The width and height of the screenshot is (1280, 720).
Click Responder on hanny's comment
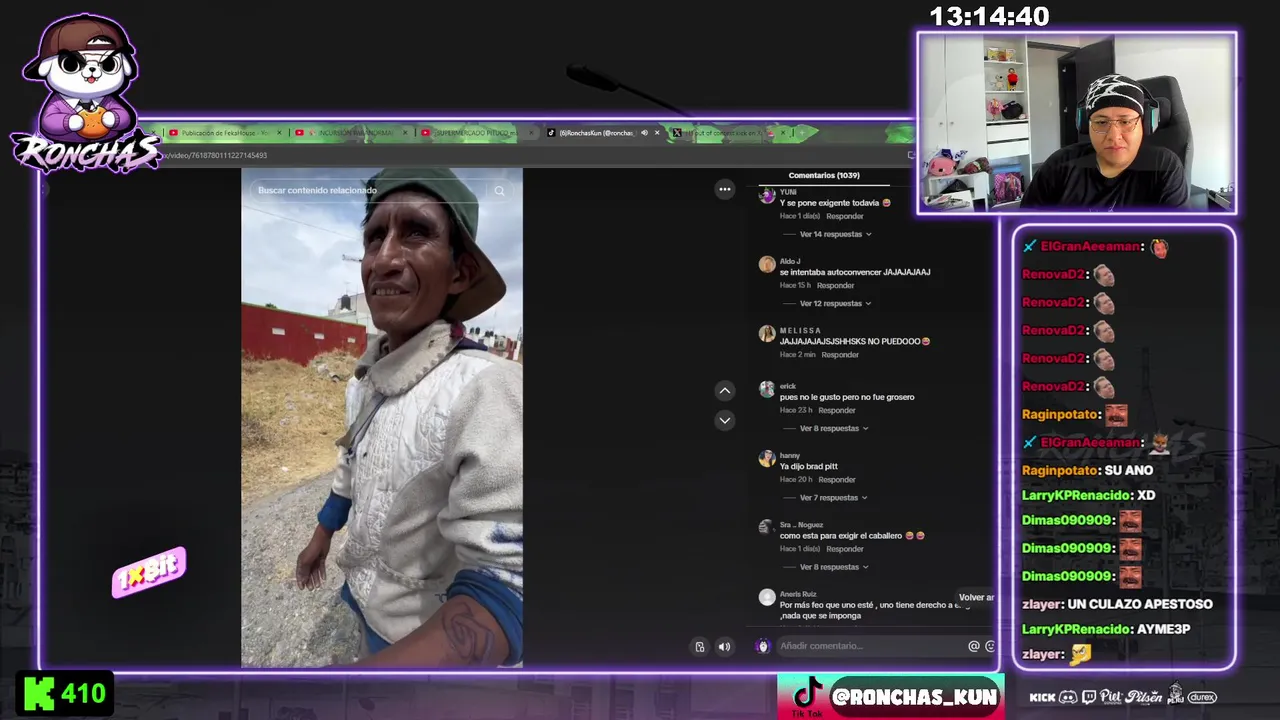point(837,479)
